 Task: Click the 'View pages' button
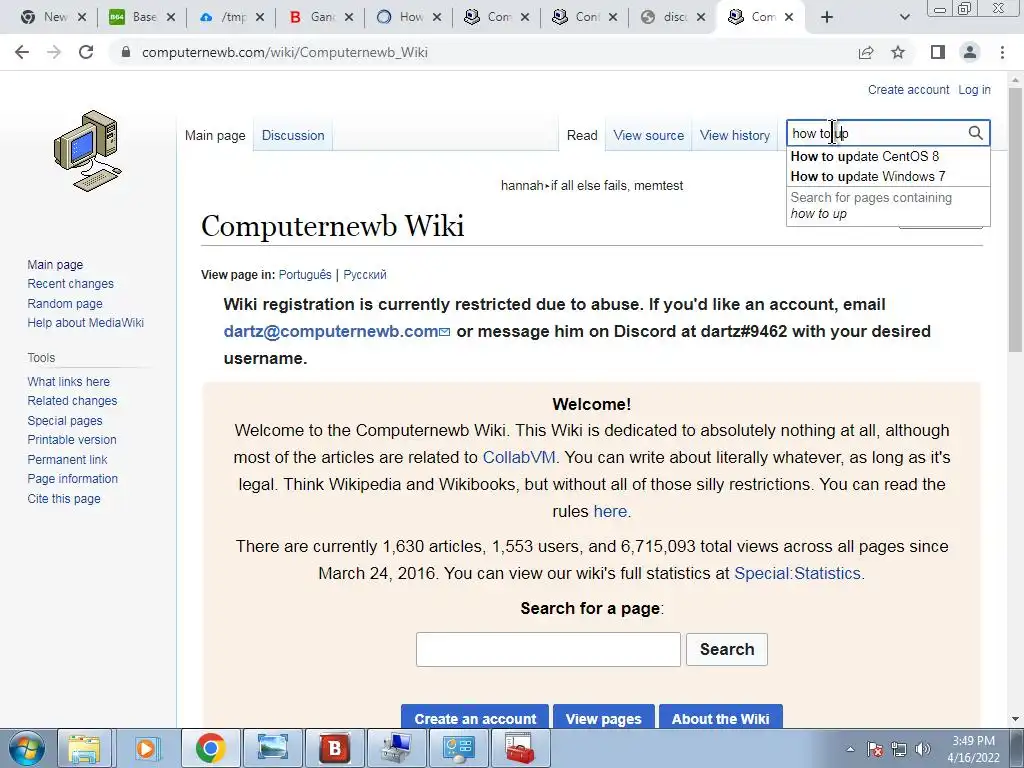(603, 716)
